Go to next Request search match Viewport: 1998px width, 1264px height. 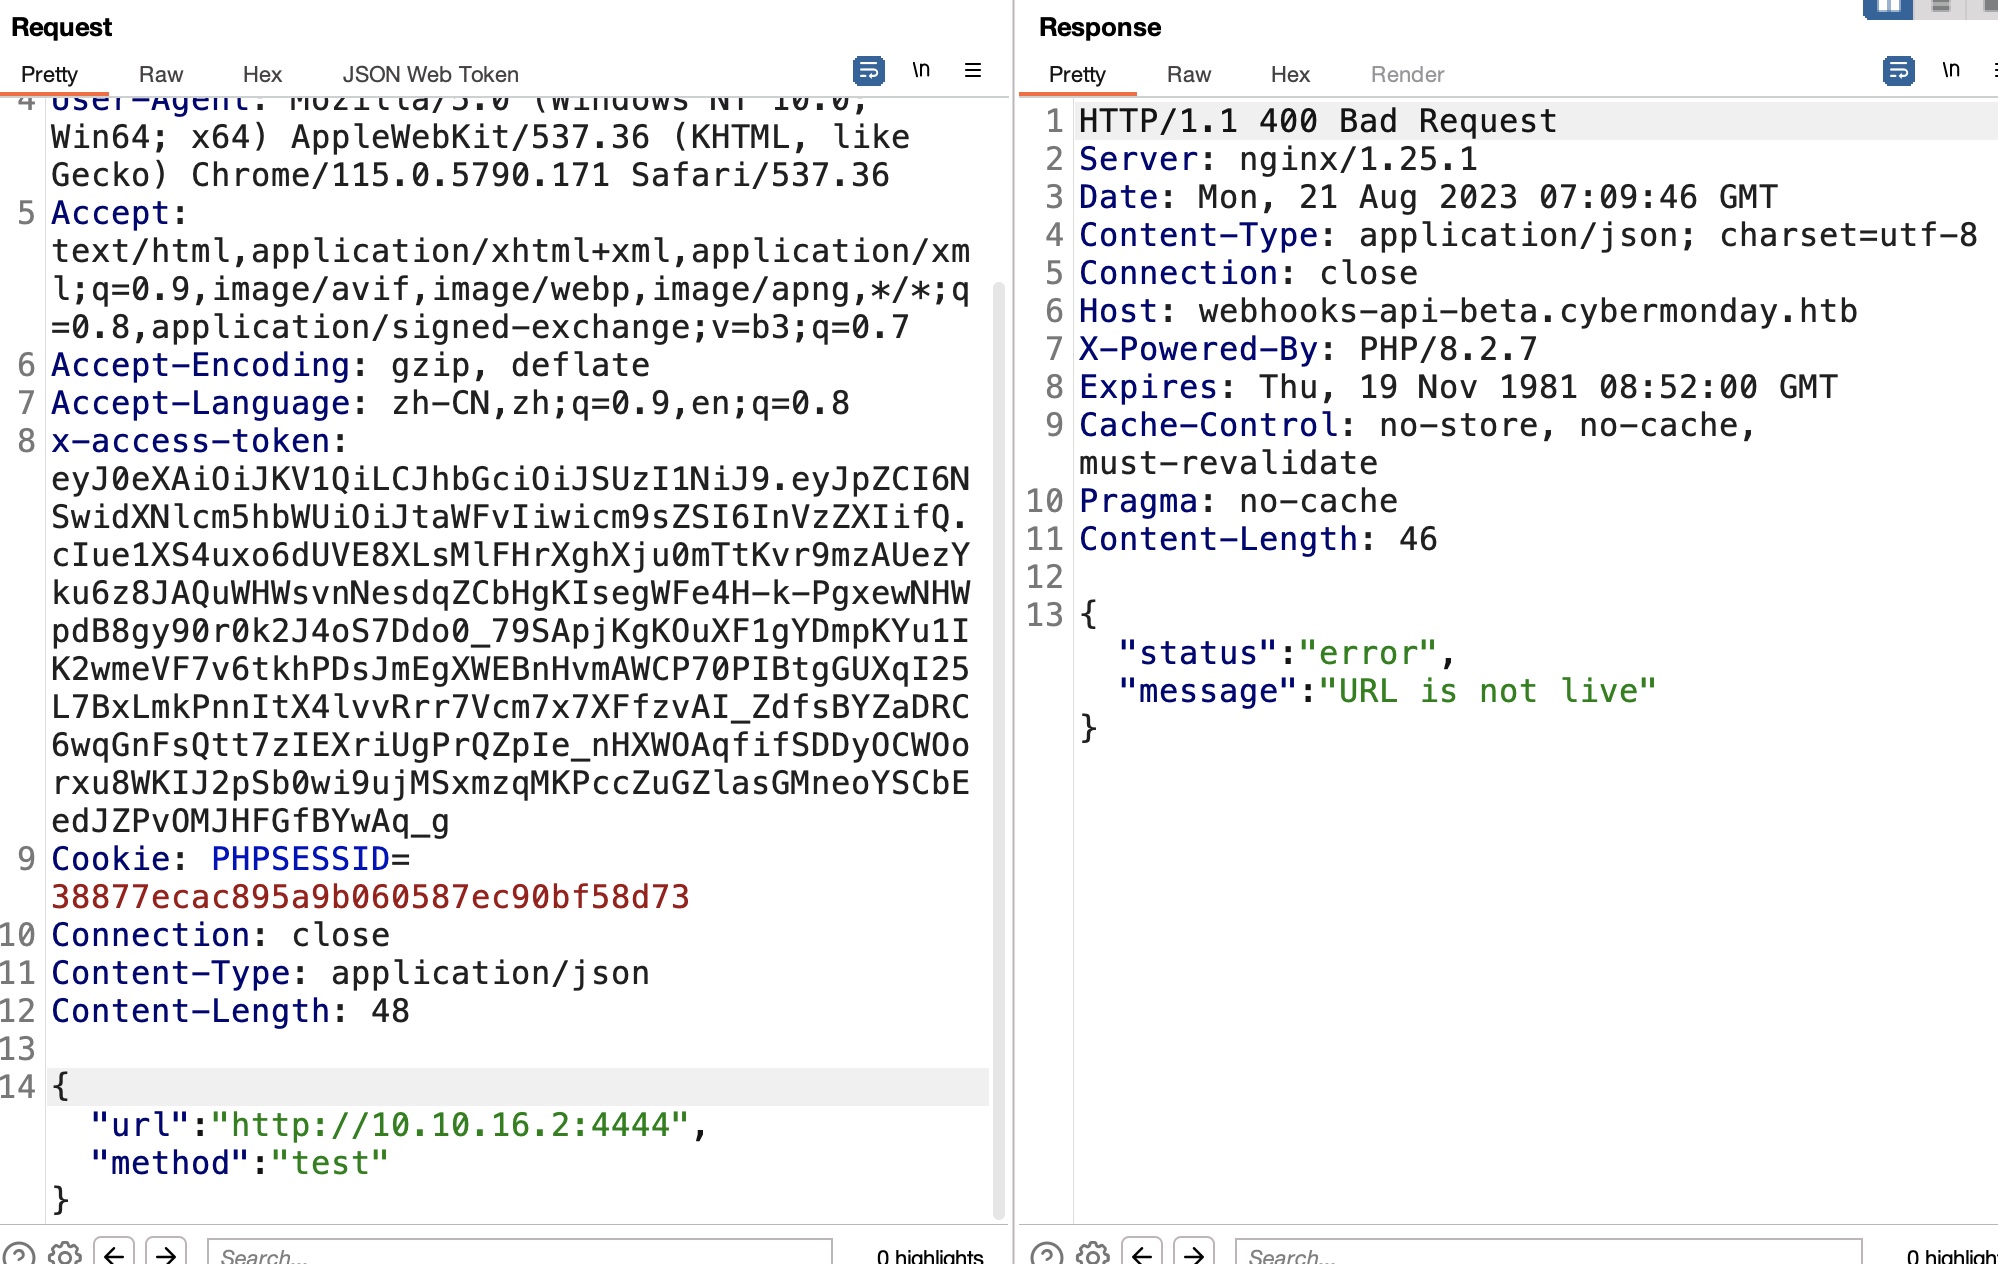[x=166, y=1253]
